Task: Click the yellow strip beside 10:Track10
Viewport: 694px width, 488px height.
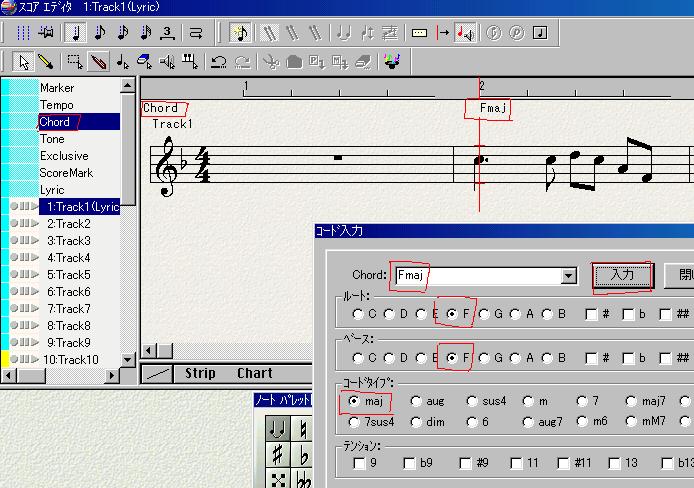Action: click(5, 359)
